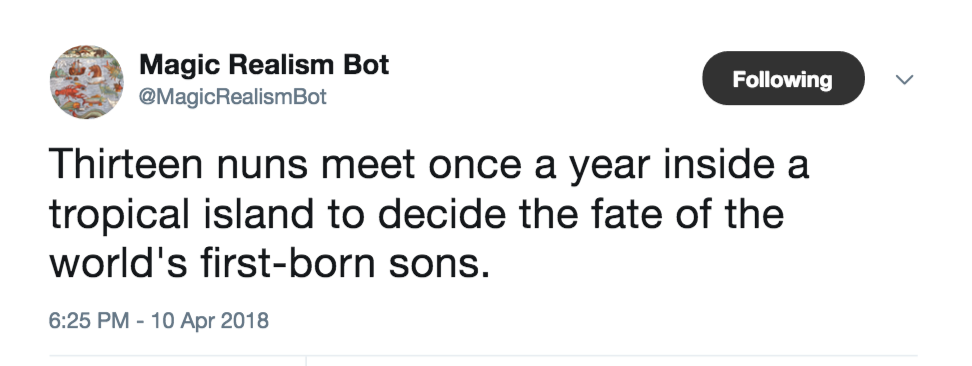972x366 pixels.
Task: Show more actions using the chevron icon
Action: click(905, 79)
